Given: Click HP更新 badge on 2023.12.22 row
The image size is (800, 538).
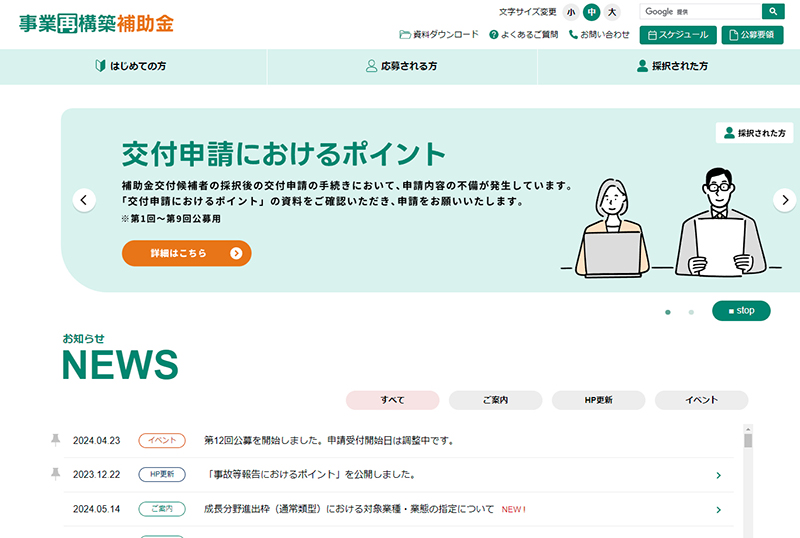Looking at the screenshot, I should point(162,475).
